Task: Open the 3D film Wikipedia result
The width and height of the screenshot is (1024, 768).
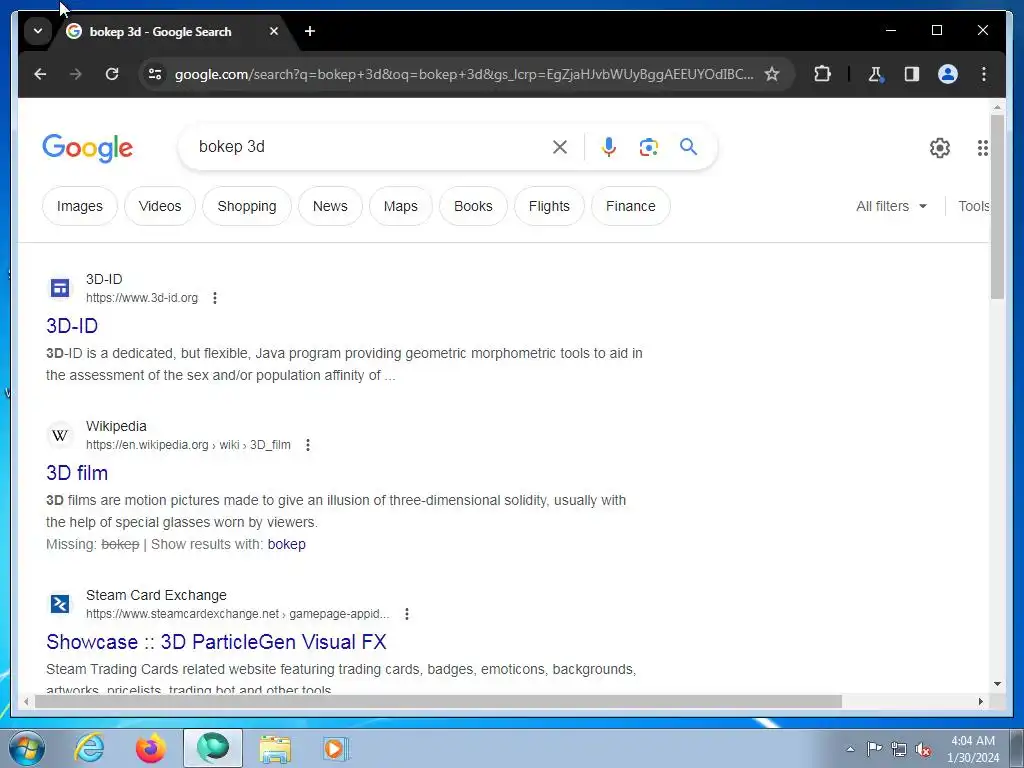Action: (77, 473)
